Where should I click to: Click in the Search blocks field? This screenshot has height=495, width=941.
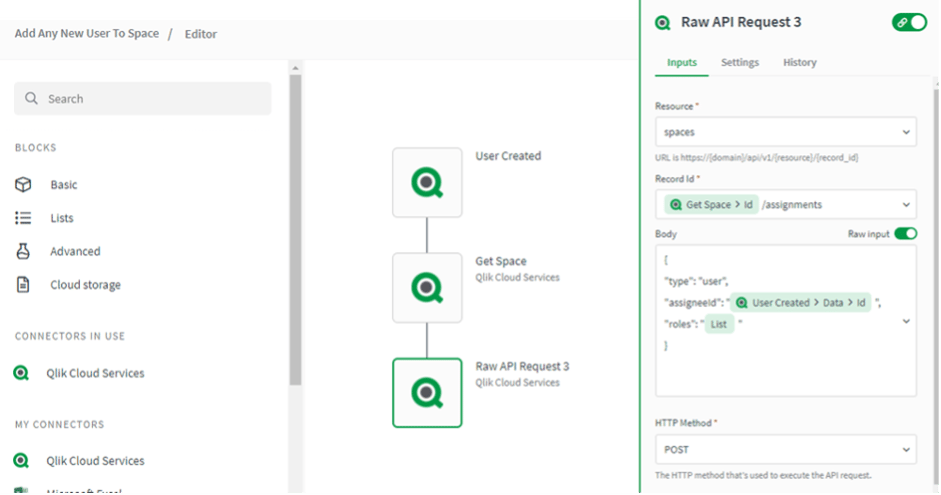pyautogui.click(x=143, y=98)
